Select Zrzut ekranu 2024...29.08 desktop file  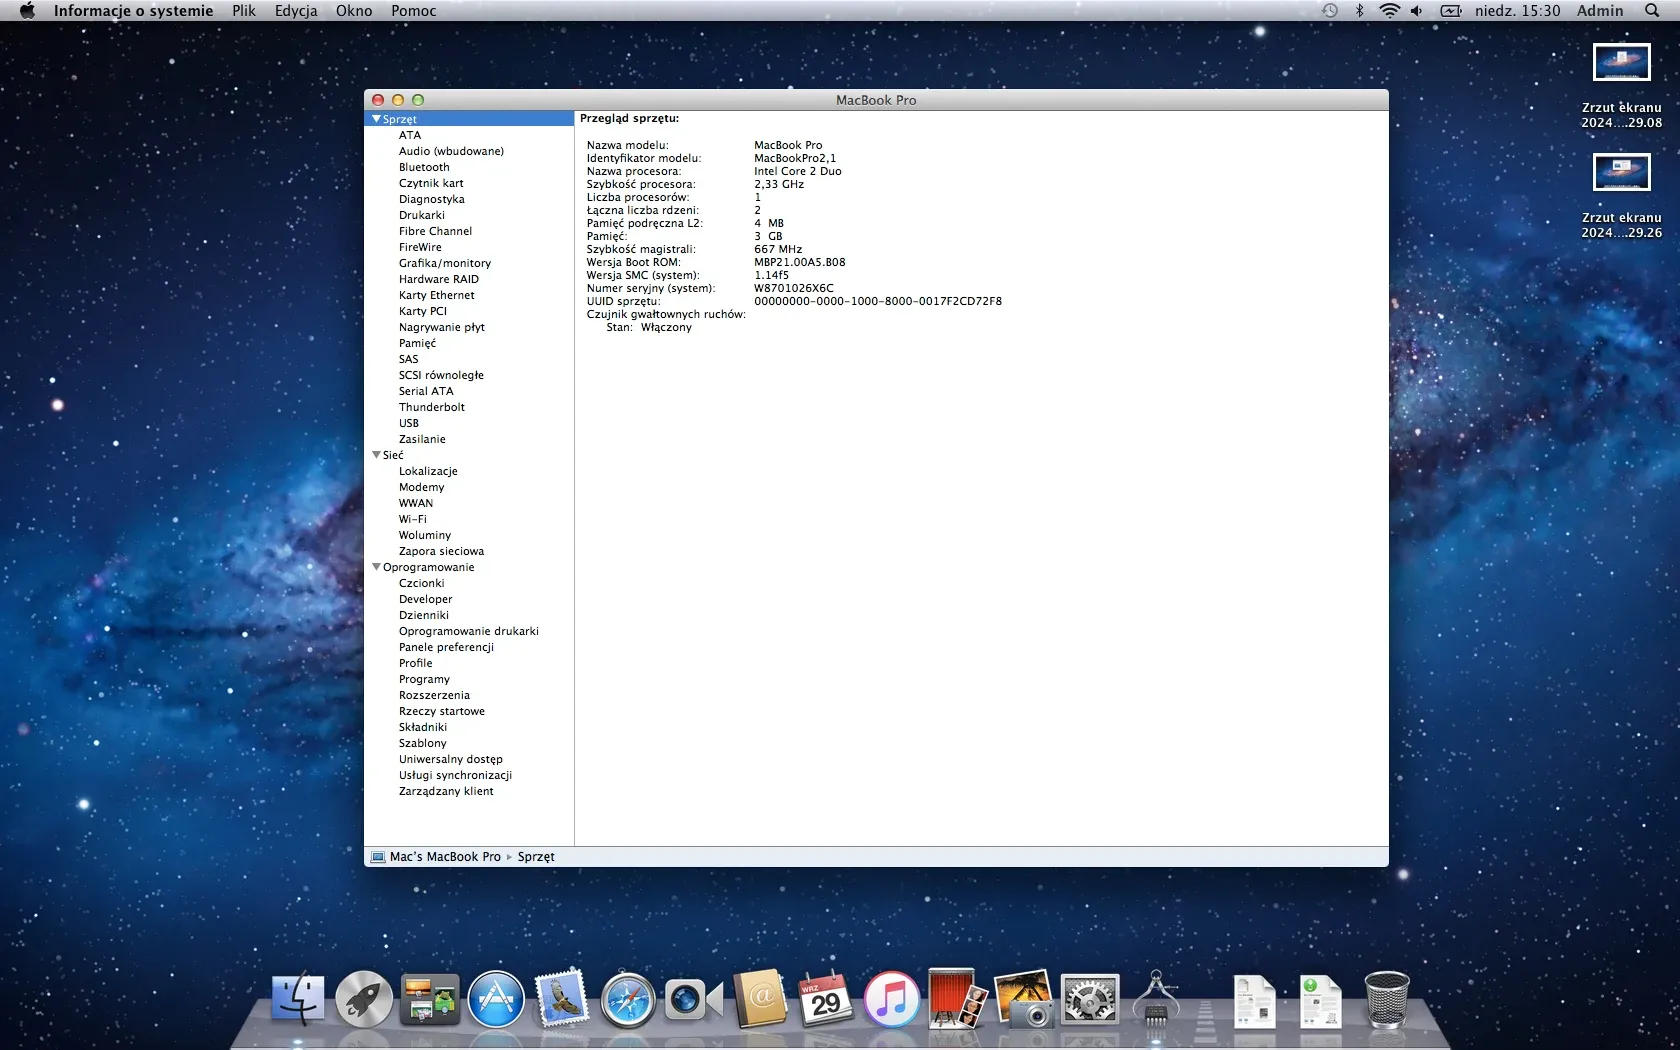tap(1621, 86)
